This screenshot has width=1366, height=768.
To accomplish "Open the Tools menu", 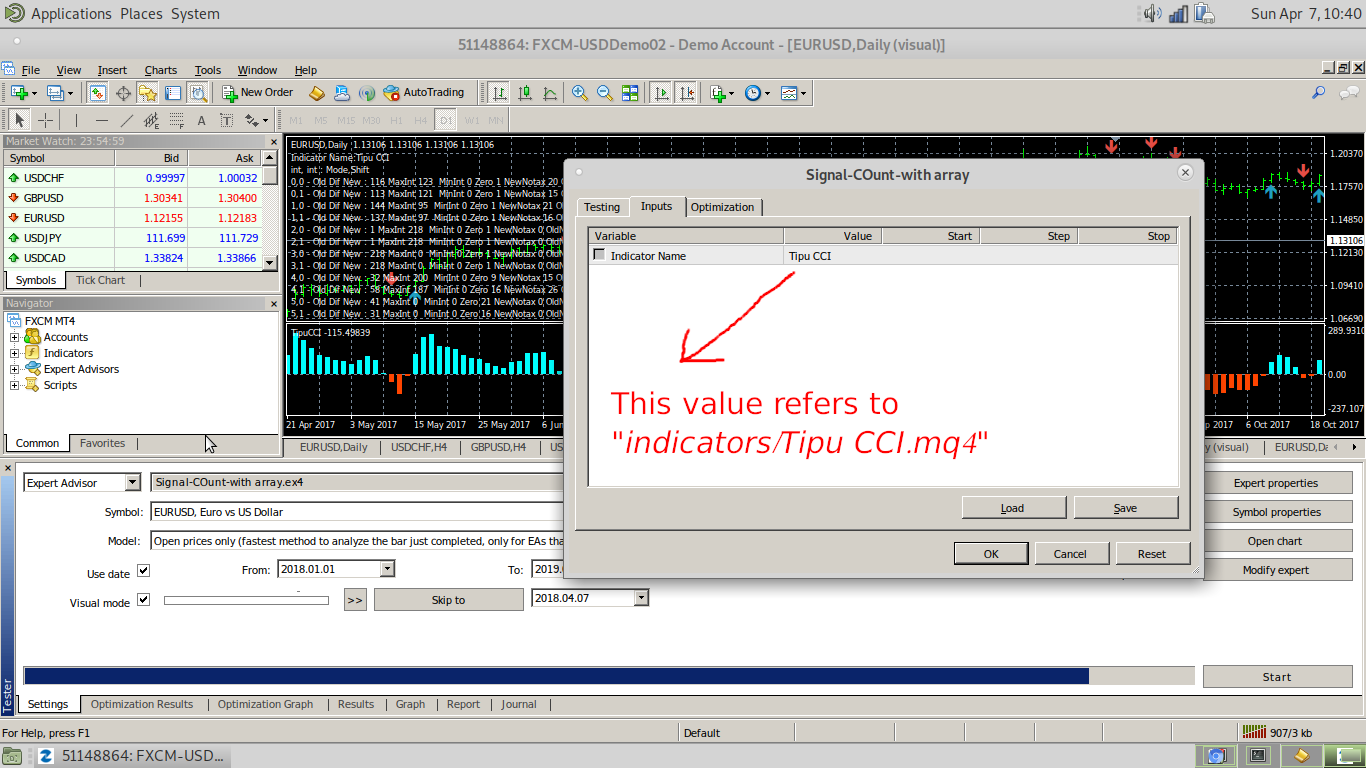I will (x=208, y=70).
